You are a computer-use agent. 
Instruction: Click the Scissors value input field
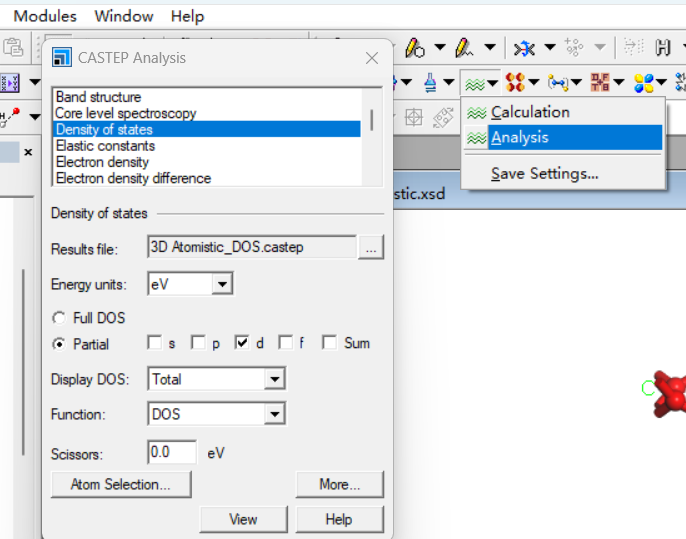pyautogui.click(x=172, y=452)
